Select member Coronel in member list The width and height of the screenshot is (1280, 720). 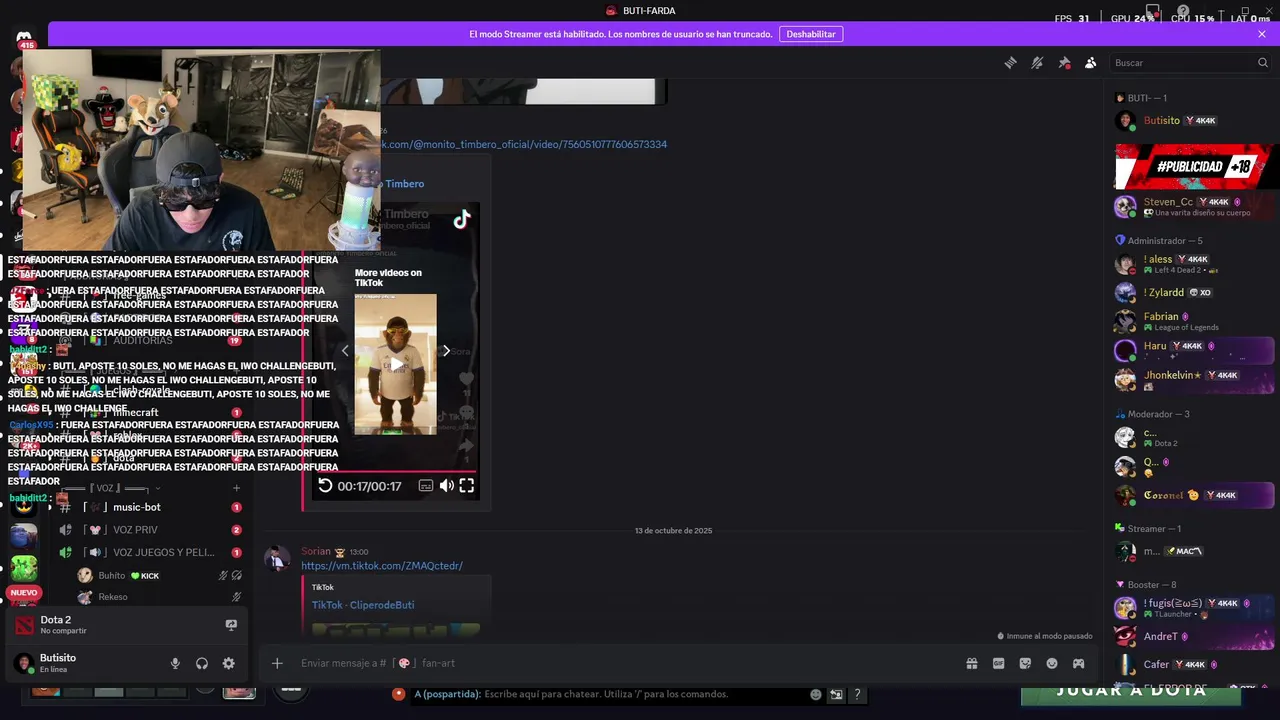coord(1193,495)
